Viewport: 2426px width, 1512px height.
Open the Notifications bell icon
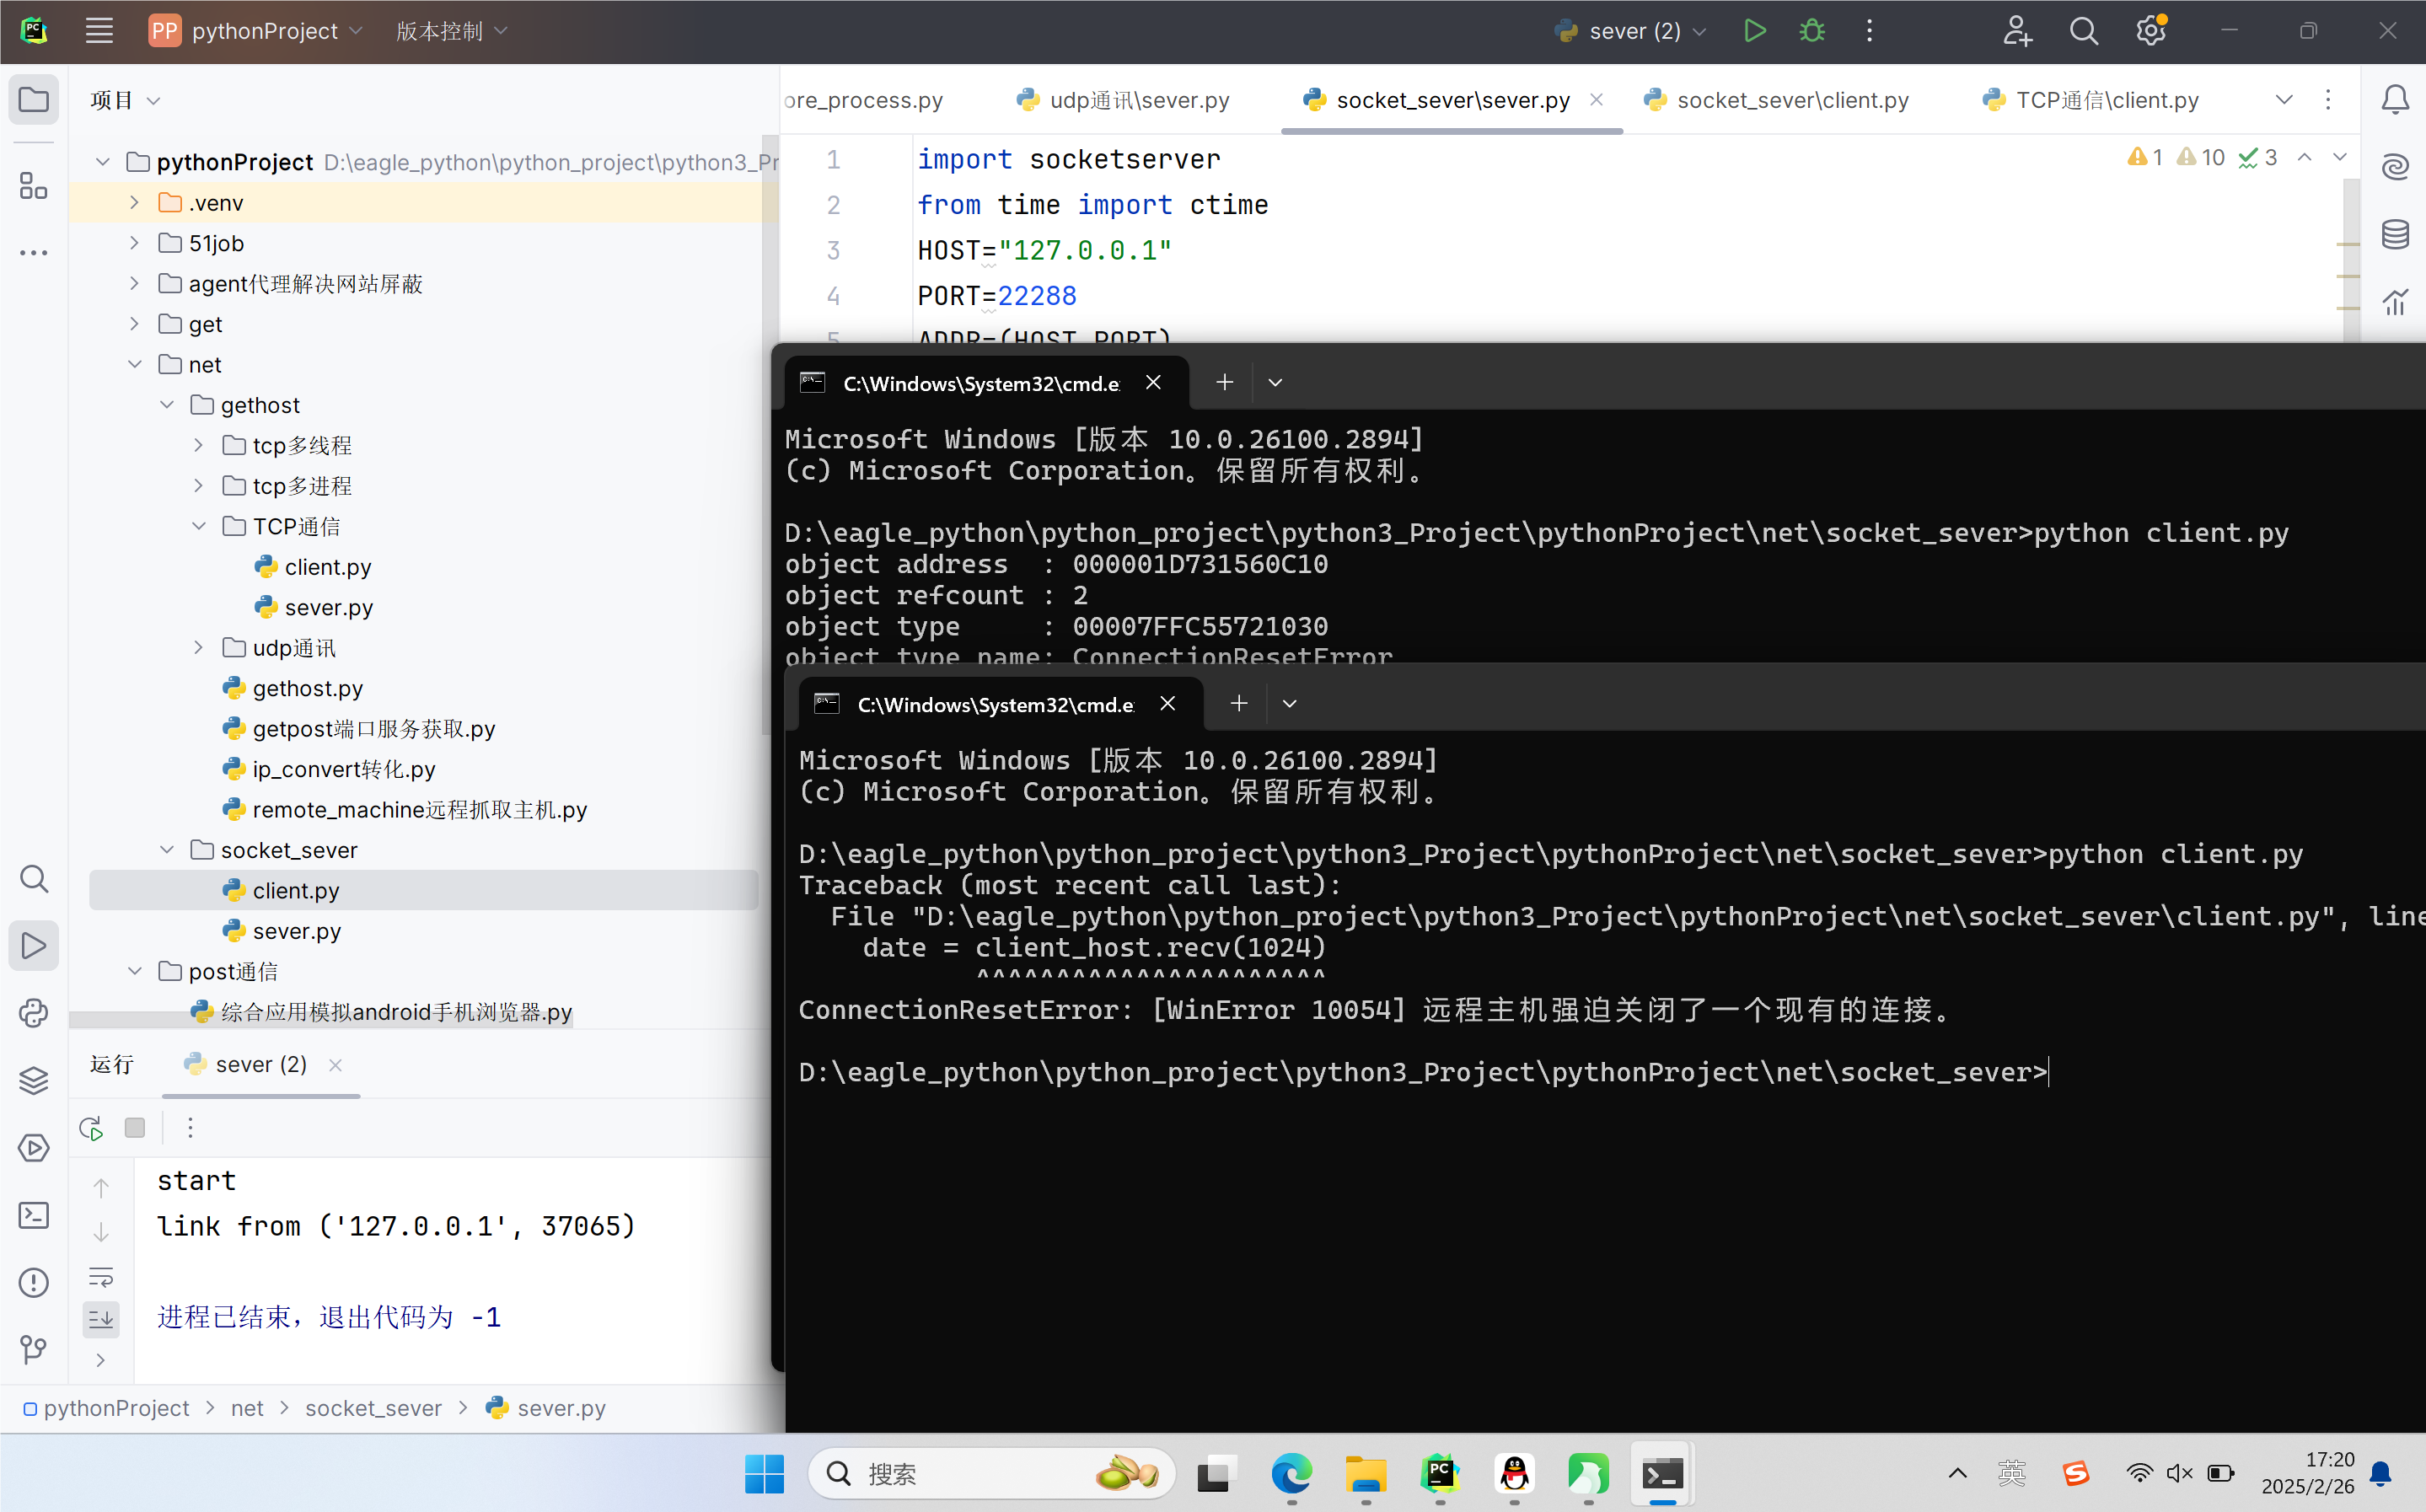click(x=2395, y=99)
